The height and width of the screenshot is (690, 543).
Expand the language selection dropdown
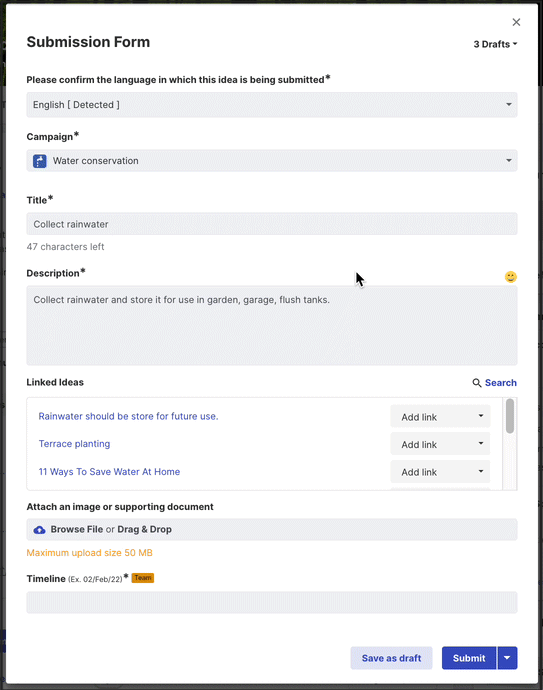click(272, 105)
